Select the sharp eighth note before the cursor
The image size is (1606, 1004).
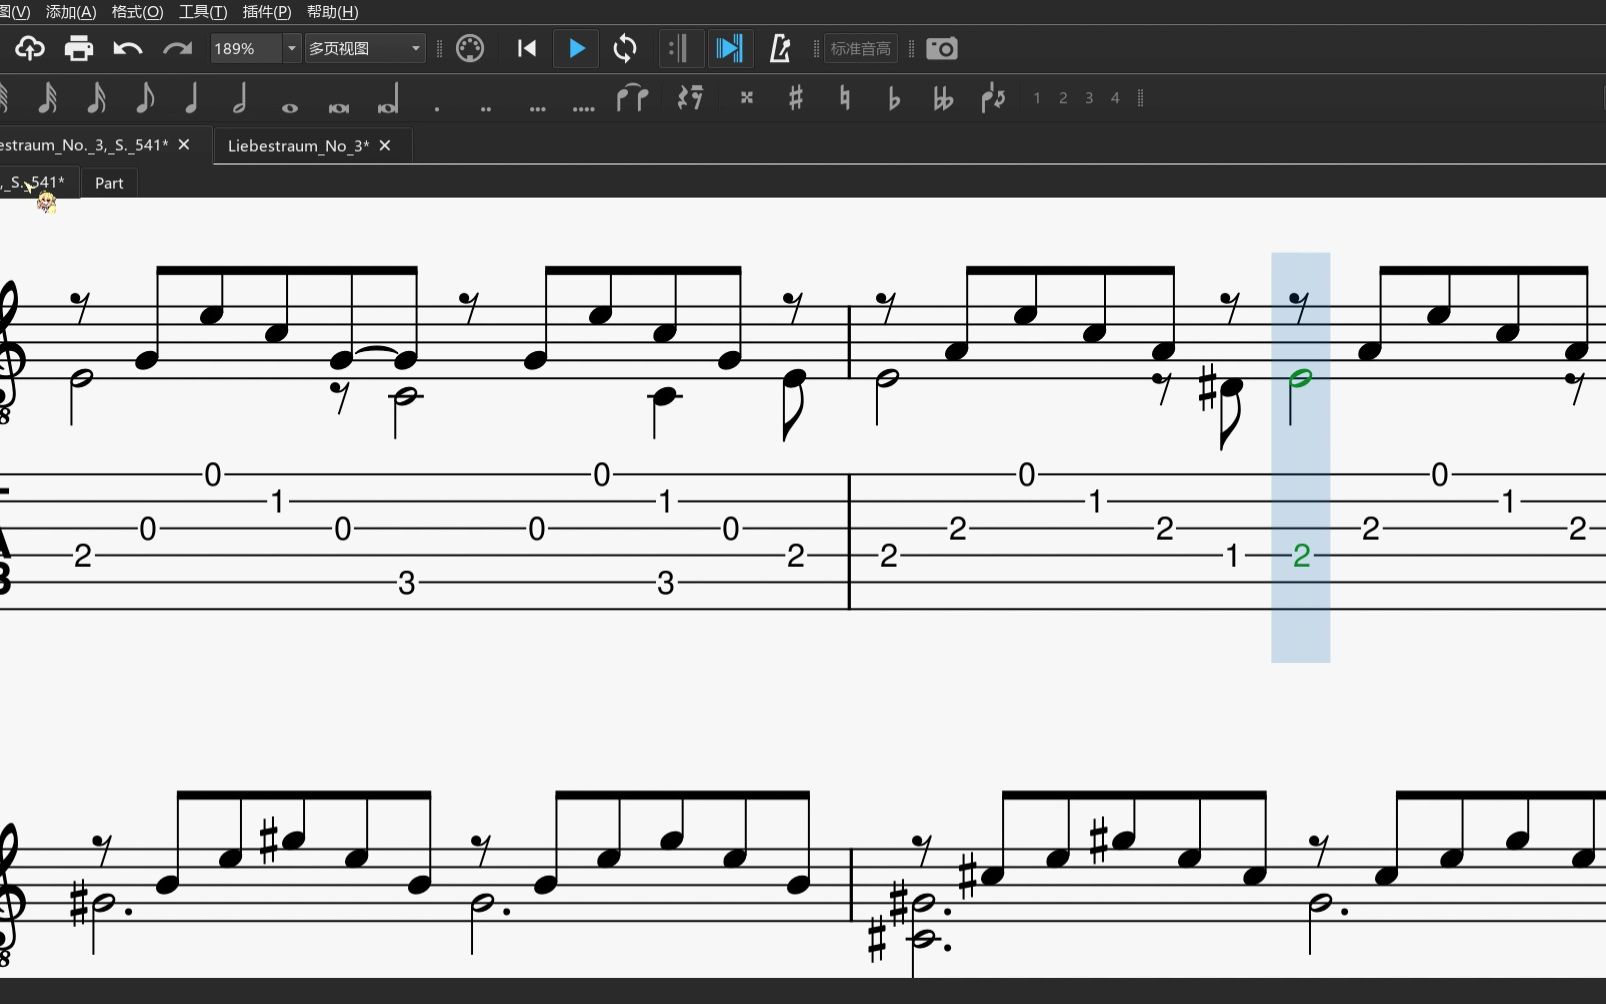[1231, 387]
